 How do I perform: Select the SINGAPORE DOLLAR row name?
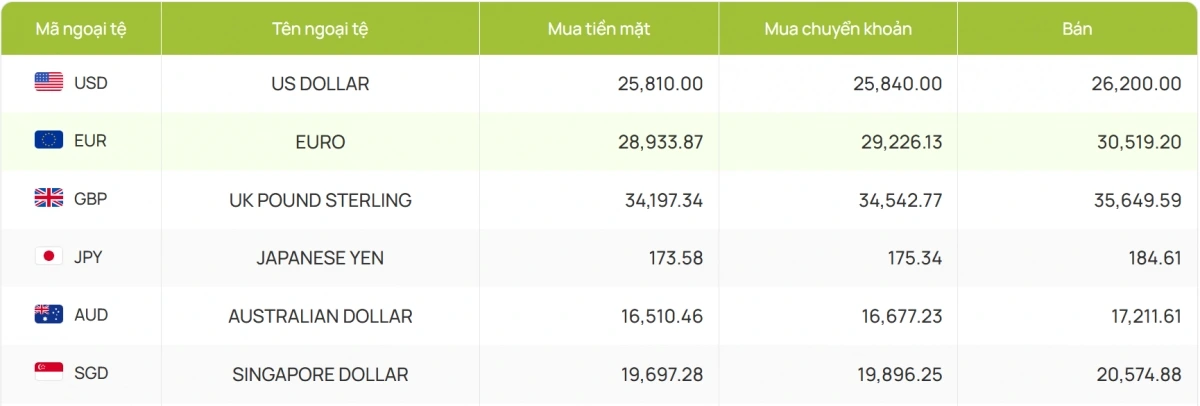[320, 375]
